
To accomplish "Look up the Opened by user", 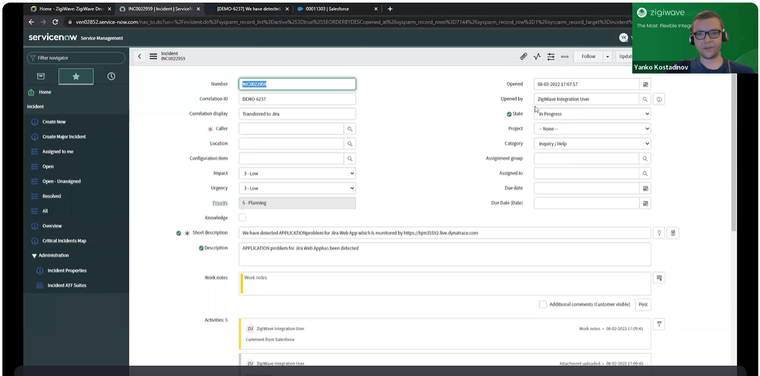I will pyautogui.click(x=645, y=99).
